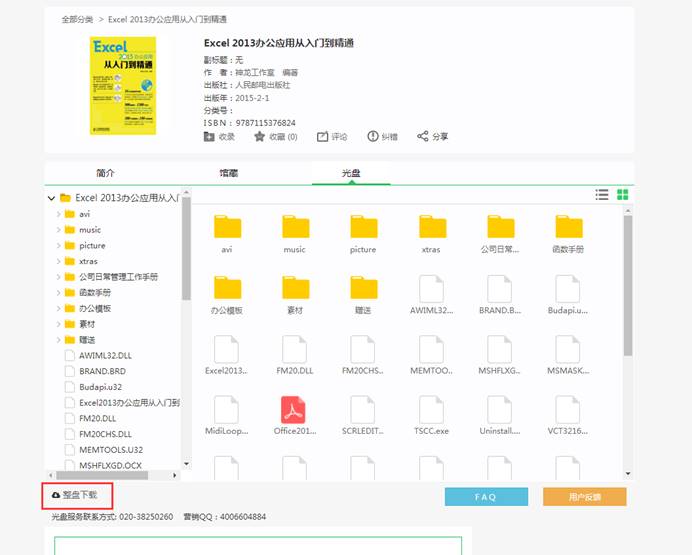Screen dimensions: 692x555
Task: Open the 赠送 folder icon in grid
Action: 364,288
